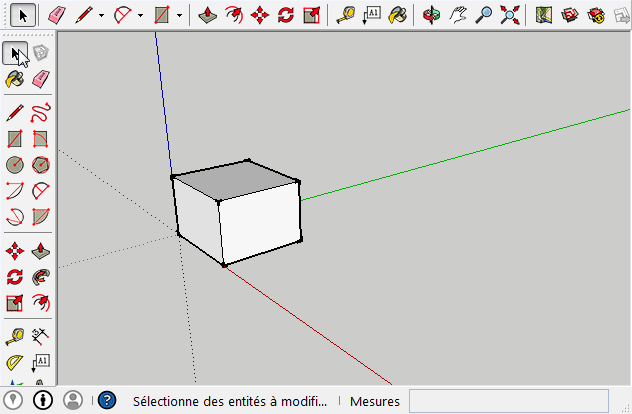The width and height of the screenshot is (632, 414).
Task: Choose the Pan hand tool
Action: coord(458,15)
